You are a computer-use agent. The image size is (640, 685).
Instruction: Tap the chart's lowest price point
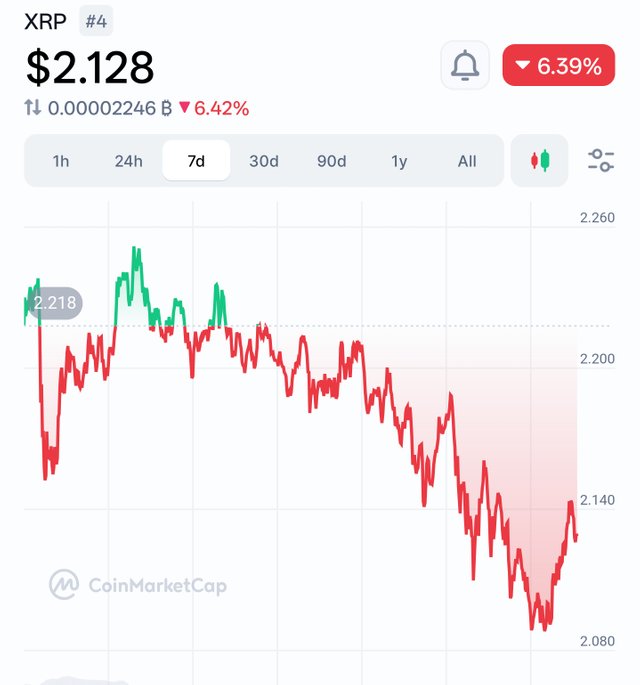[545, 629]
